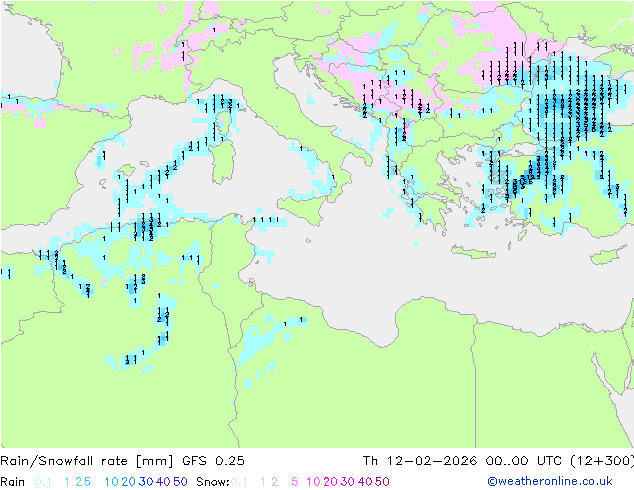Pick the Rain 40 legend value

point(163,482)
